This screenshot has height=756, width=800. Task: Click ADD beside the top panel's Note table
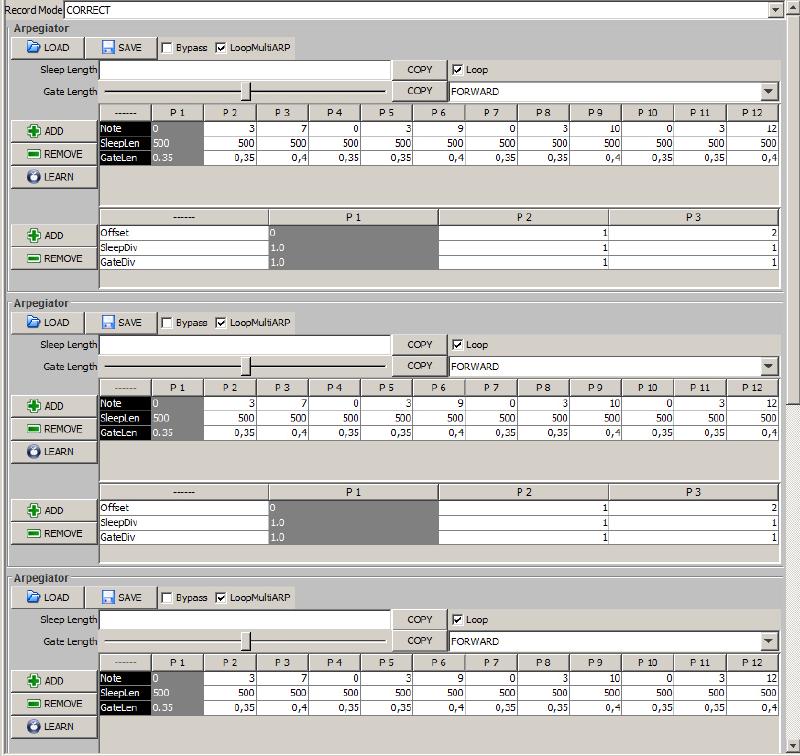(54, 131)
